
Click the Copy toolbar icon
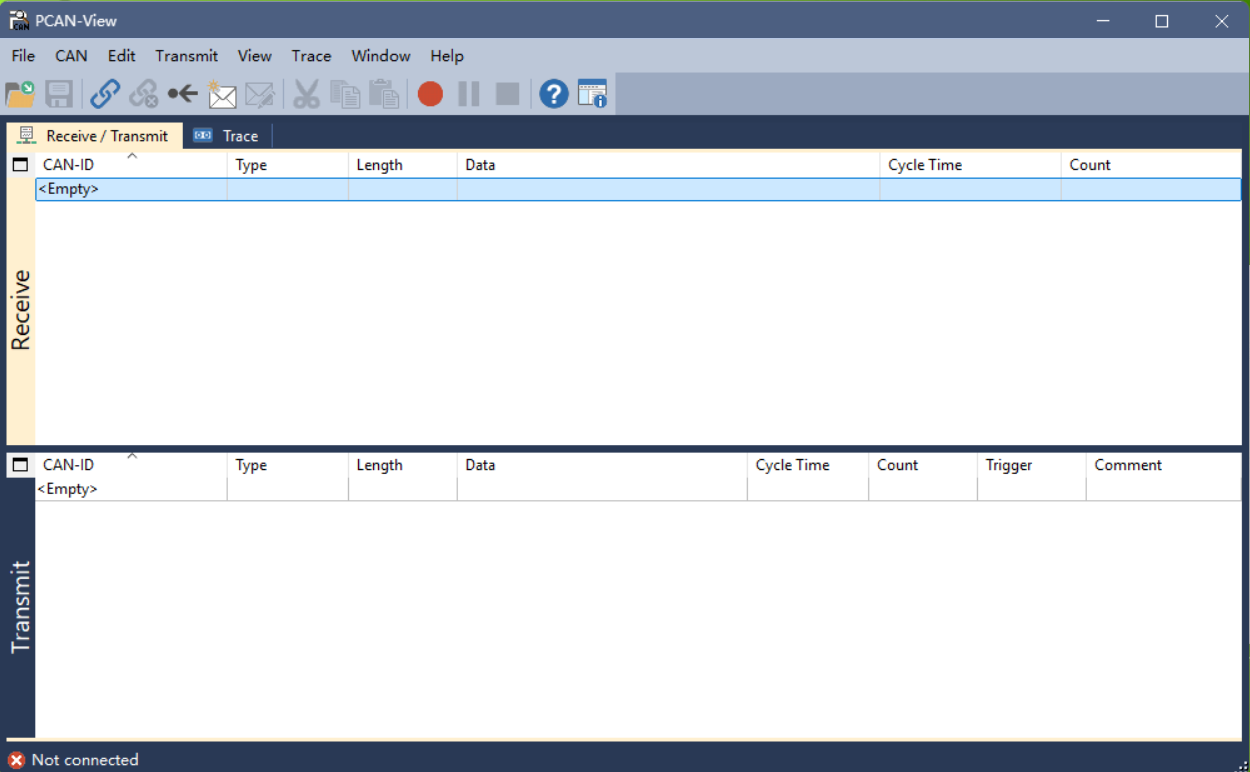coord(345,94)
